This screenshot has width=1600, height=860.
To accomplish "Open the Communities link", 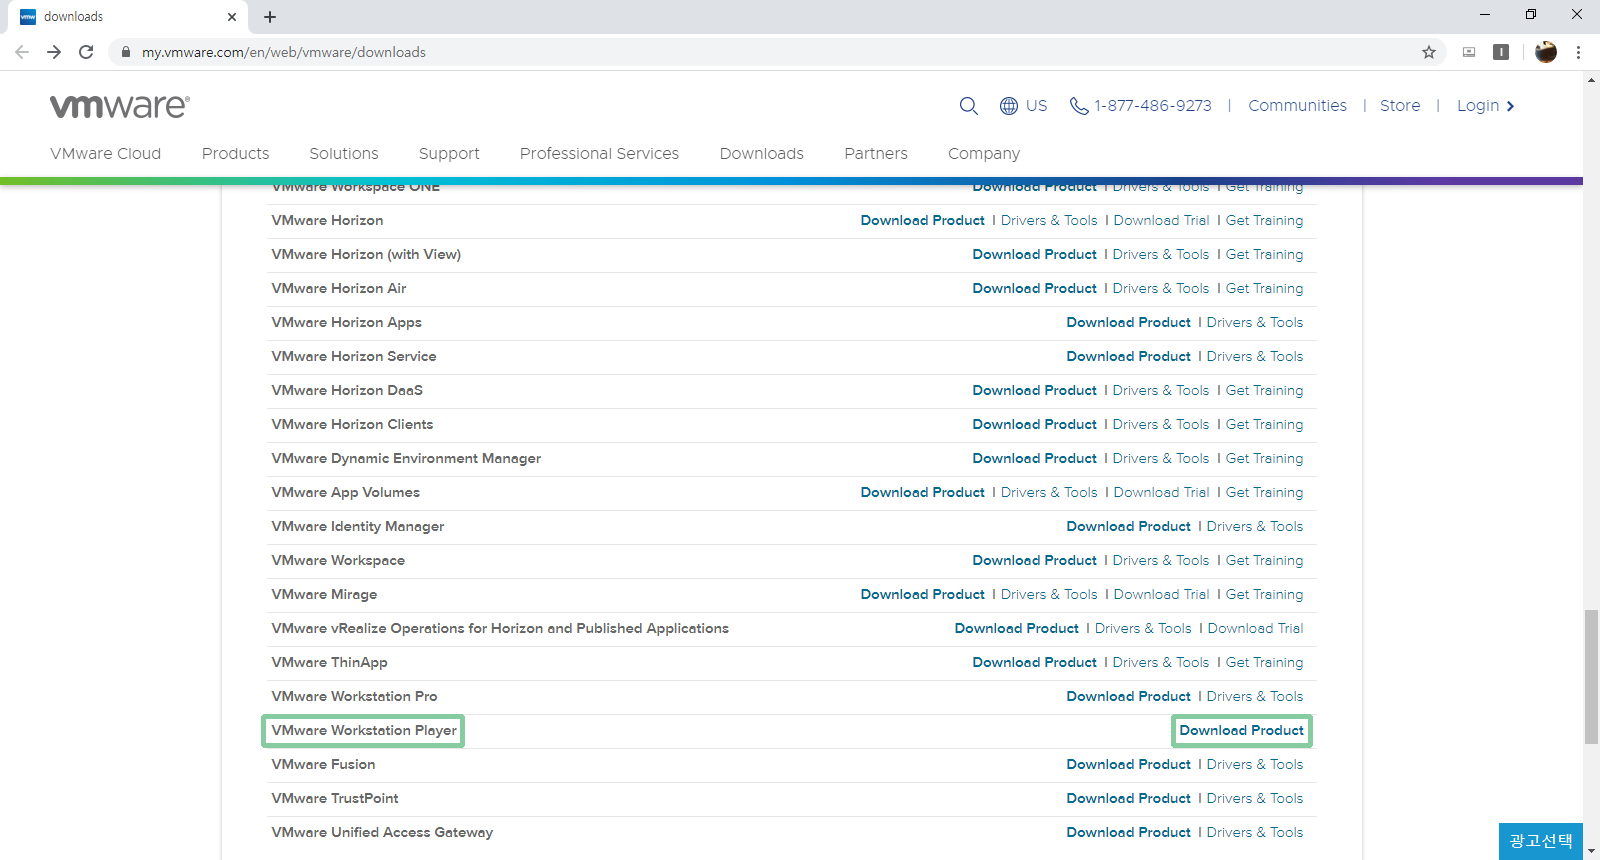I will [x=1297, y=106].
